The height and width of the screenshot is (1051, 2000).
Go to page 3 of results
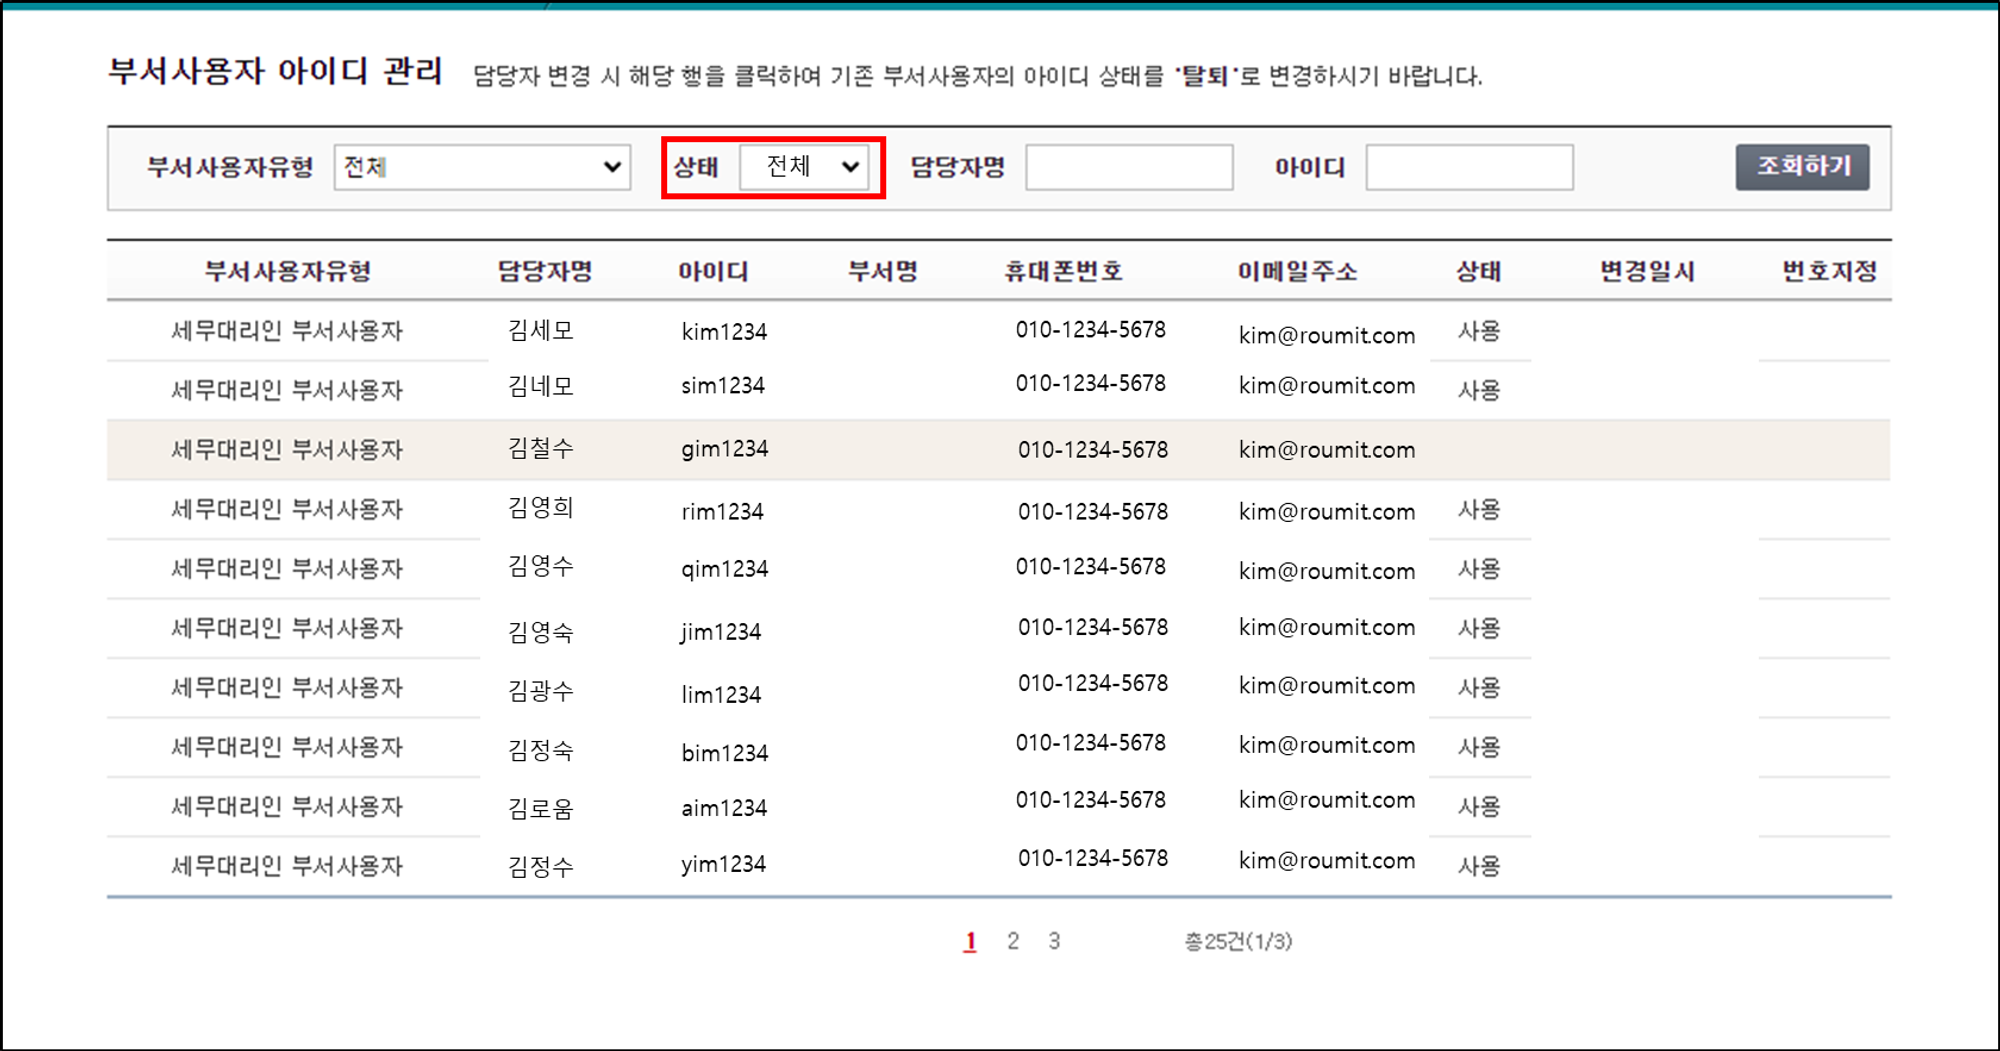coord(1054,941)
